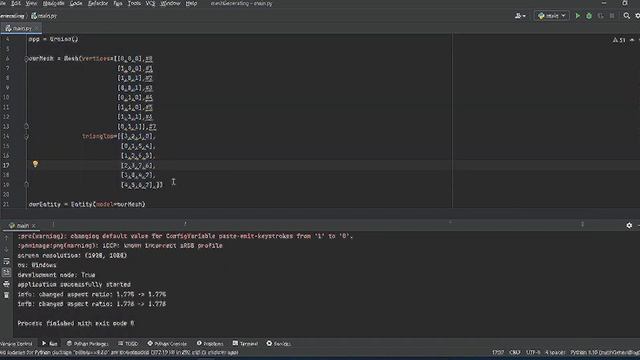Go to previous highlighted problem arrow
This screenshot has width=640, height=360.
click(x=632, y=40)
